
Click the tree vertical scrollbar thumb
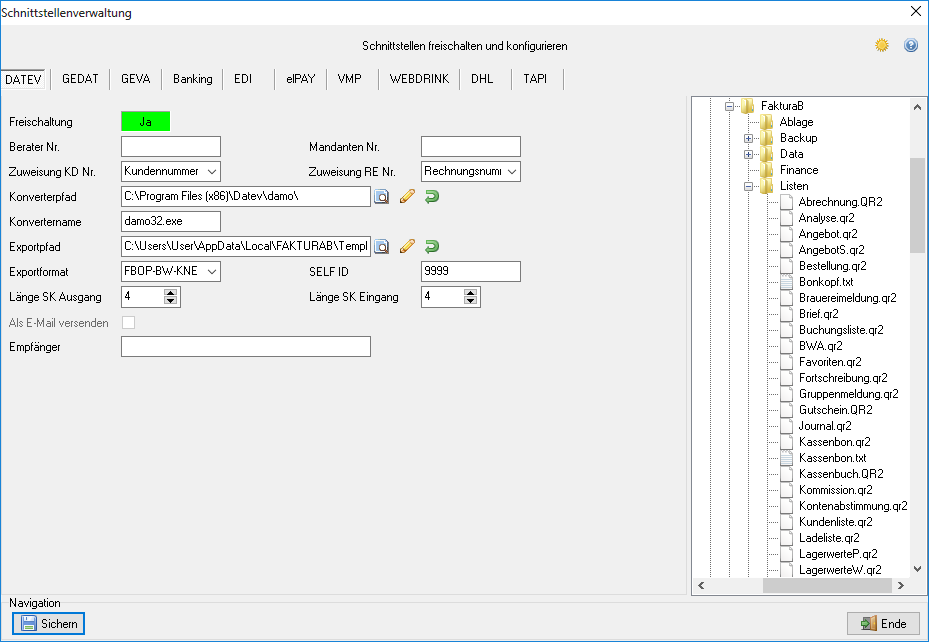[917, 205]
